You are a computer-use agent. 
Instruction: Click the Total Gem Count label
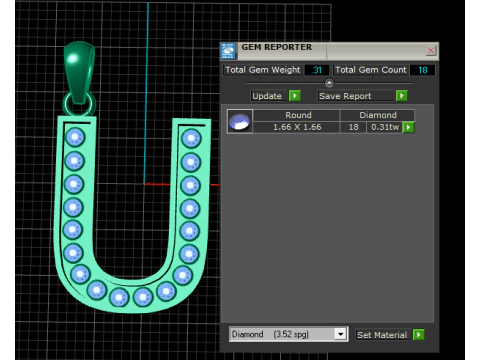[x=371, y=70]
